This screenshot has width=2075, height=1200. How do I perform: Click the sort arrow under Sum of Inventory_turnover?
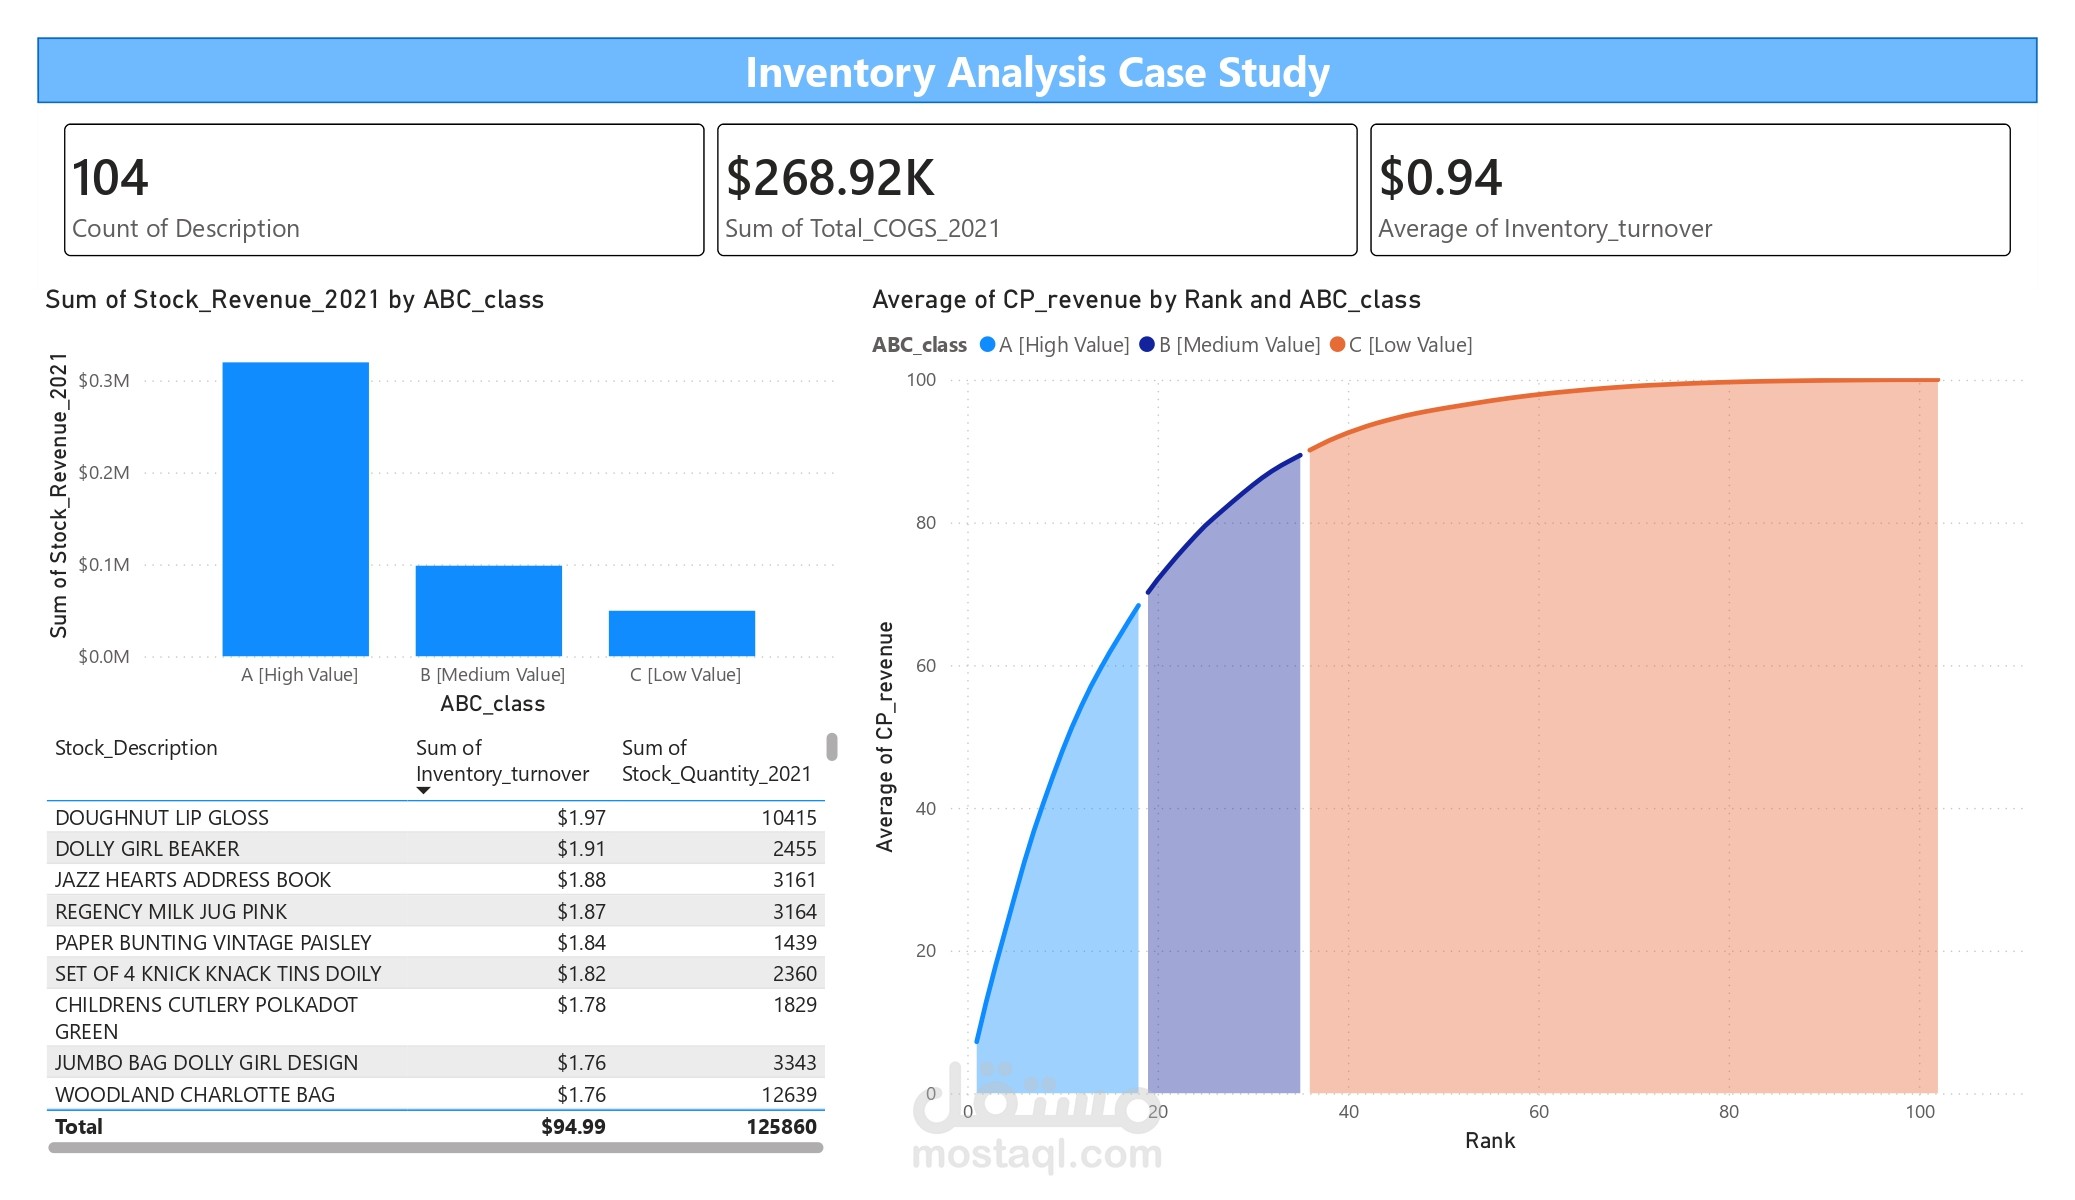coord(424,789)
